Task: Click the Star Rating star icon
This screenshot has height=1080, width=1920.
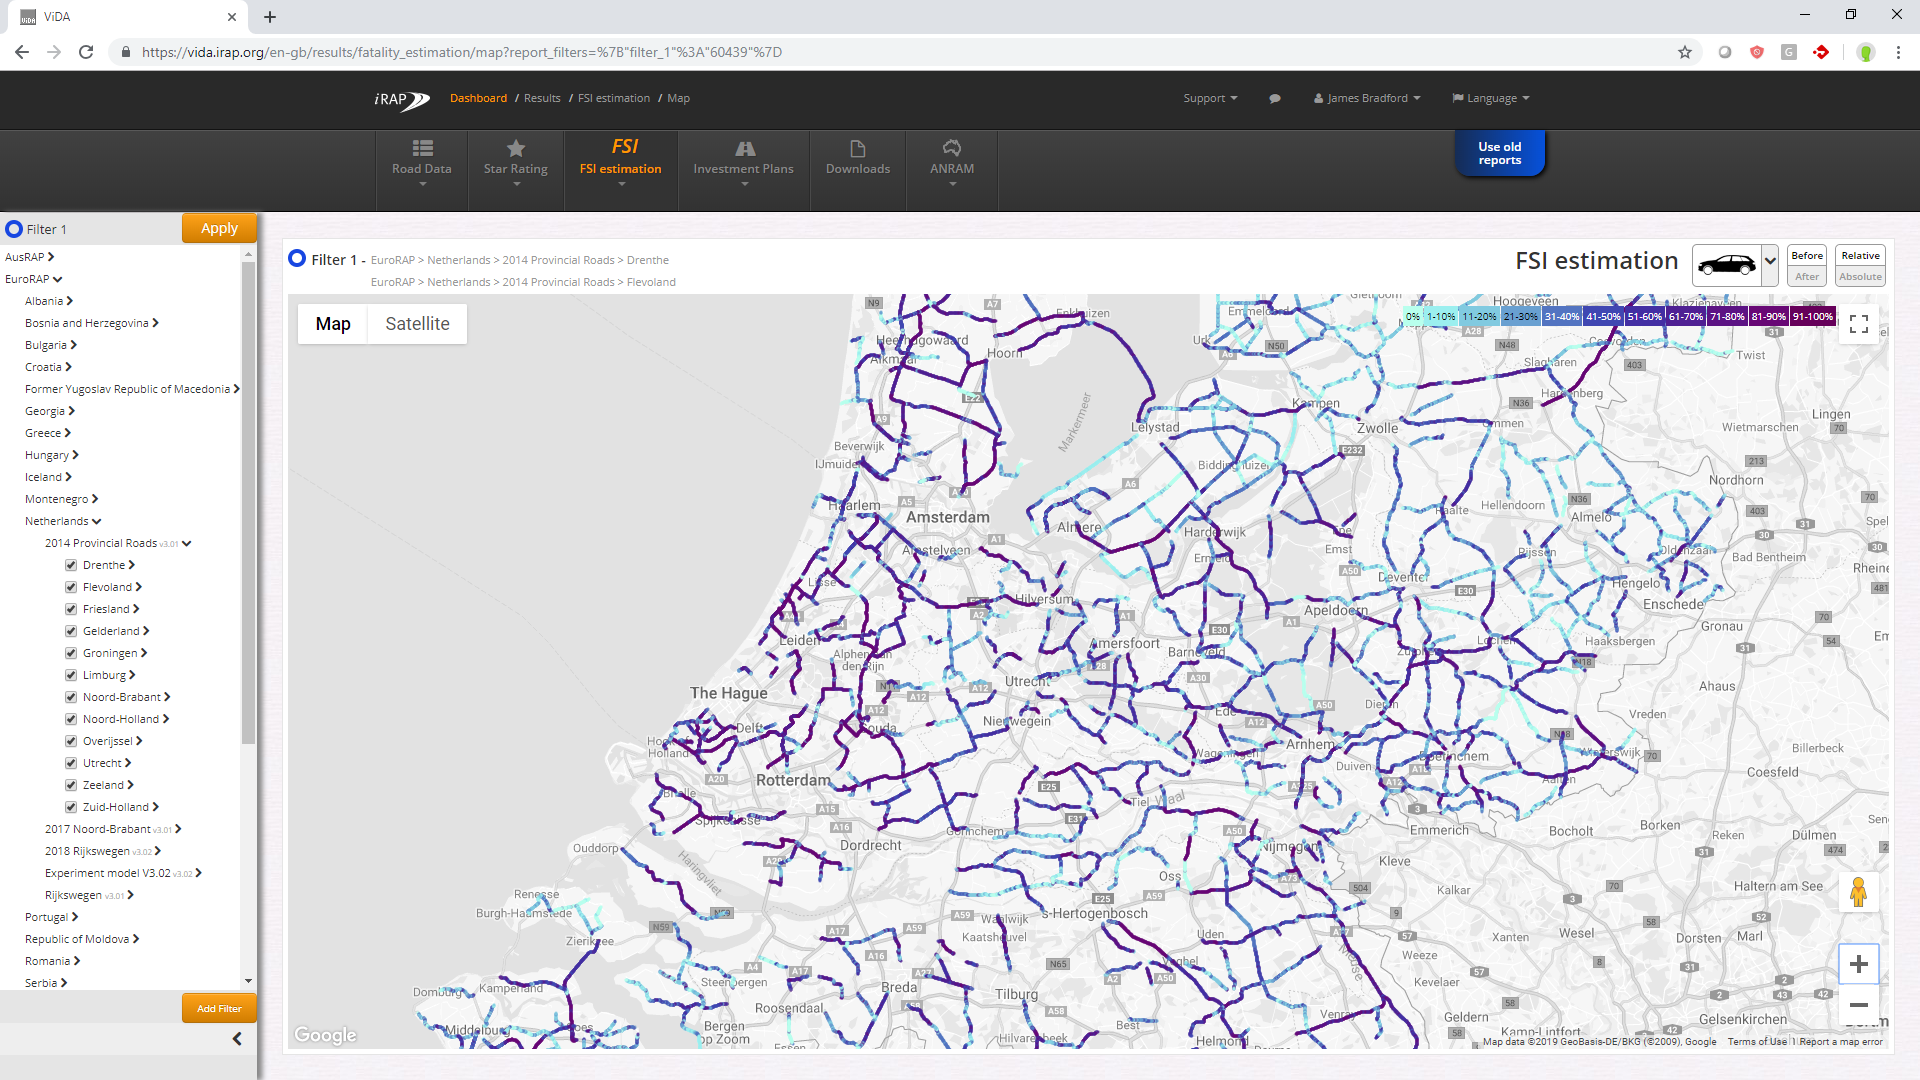Action: point(515,148)
